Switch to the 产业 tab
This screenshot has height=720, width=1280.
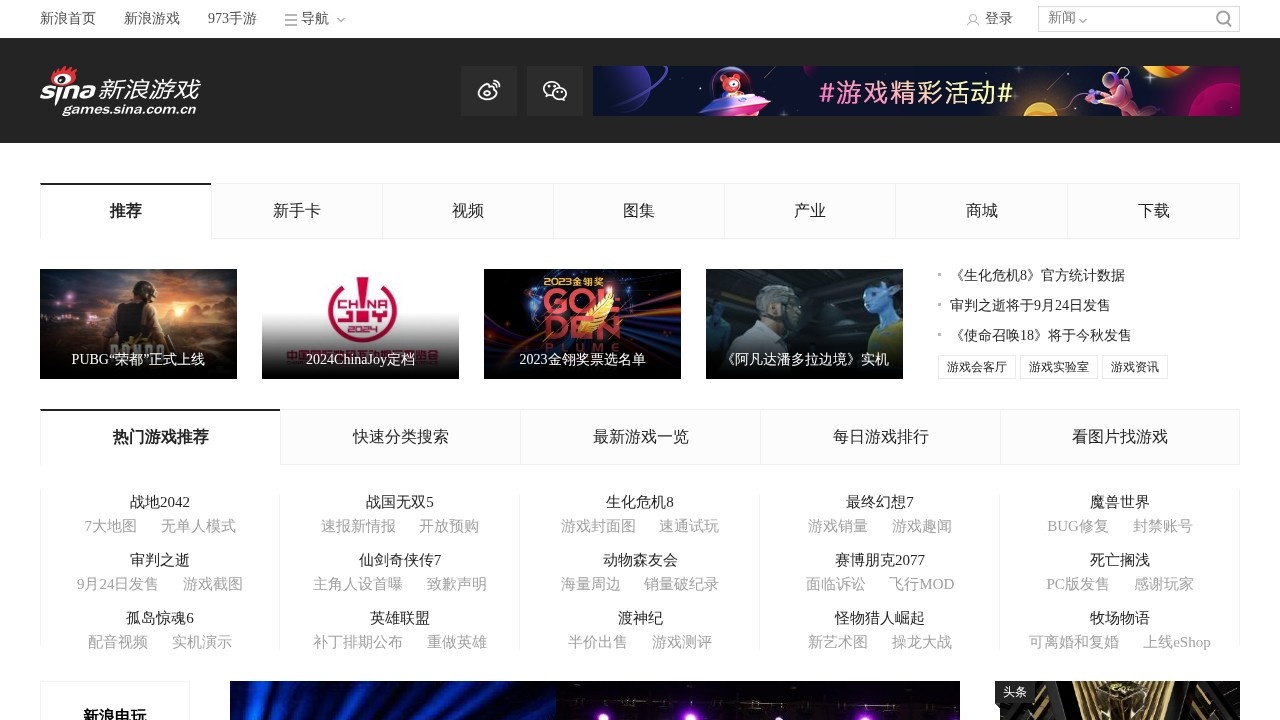pyautogui.click(x=810, y=211)
